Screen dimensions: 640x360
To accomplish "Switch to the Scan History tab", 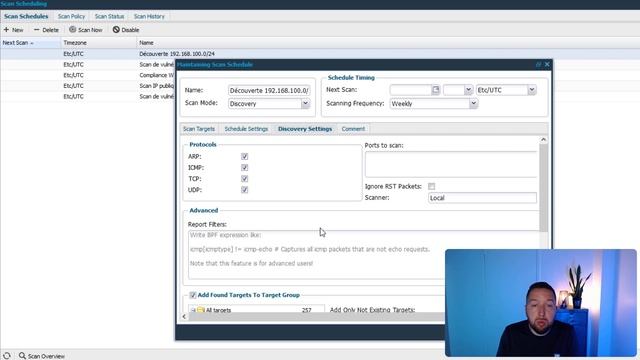I will click(149, 16).
